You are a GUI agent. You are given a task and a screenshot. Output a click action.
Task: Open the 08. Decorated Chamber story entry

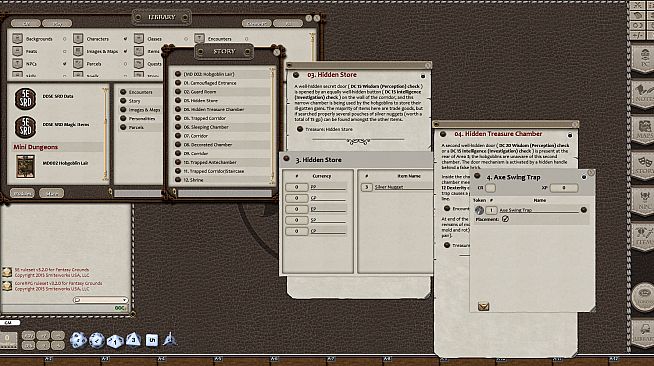tap(208, 145)
